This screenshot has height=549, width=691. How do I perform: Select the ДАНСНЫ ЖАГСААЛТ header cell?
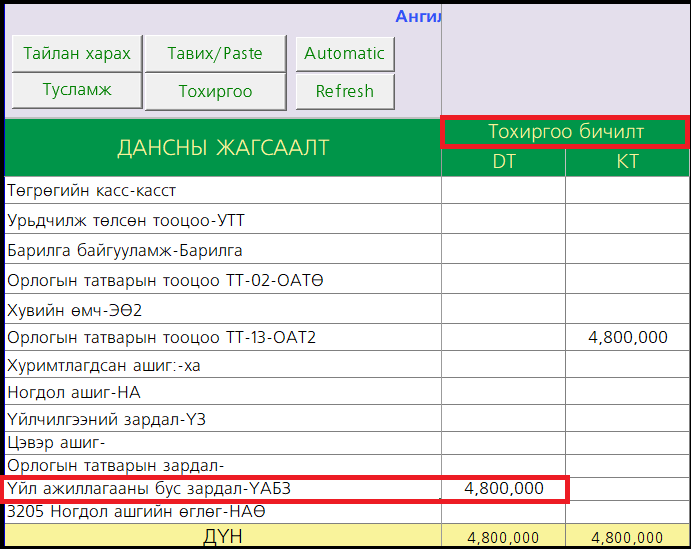(222, 148)
